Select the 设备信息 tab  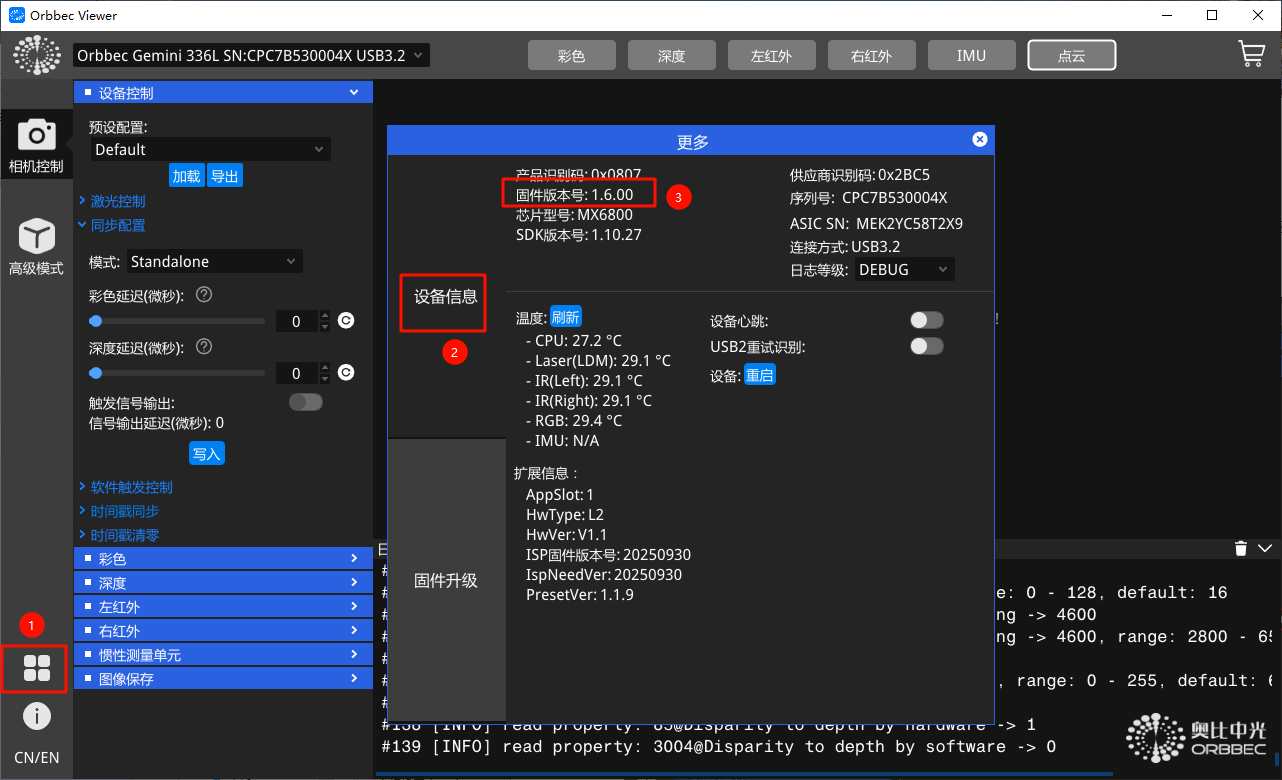click(446, 297)
